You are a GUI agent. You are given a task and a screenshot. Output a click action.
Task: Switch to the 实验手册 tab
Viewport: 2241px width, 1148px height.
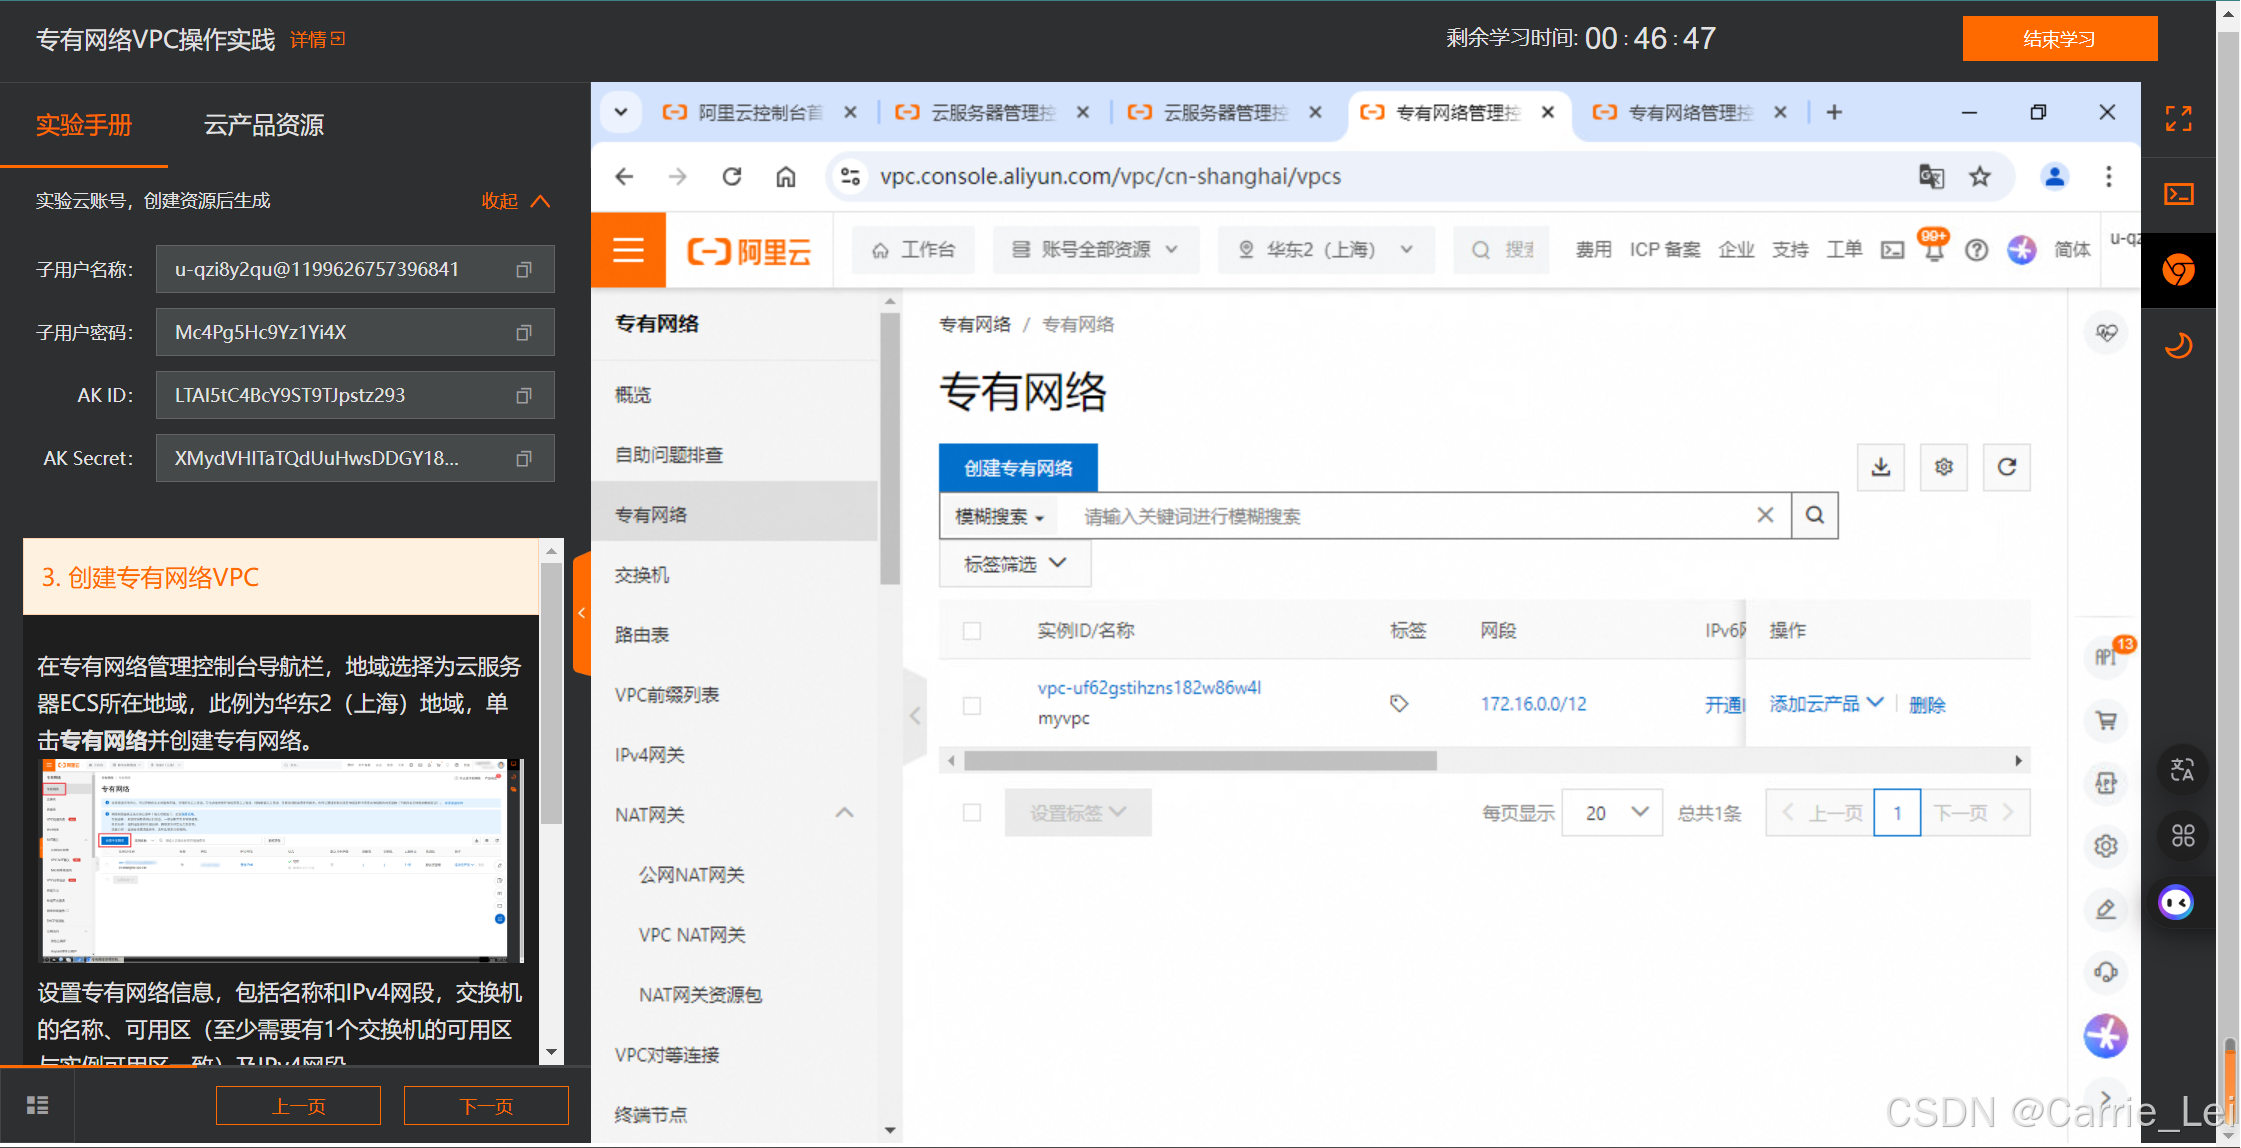click(84, 126)
